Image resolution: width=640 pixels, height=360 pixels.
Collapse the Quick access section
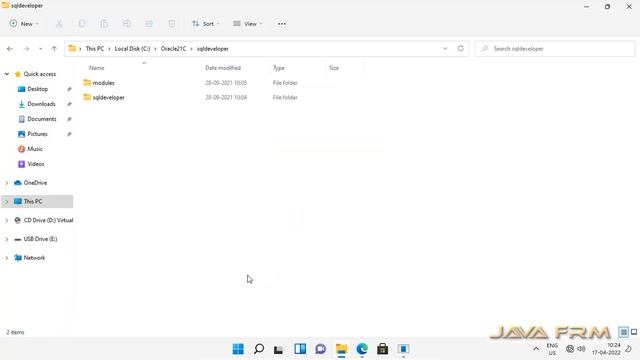(x=7, y=74)
